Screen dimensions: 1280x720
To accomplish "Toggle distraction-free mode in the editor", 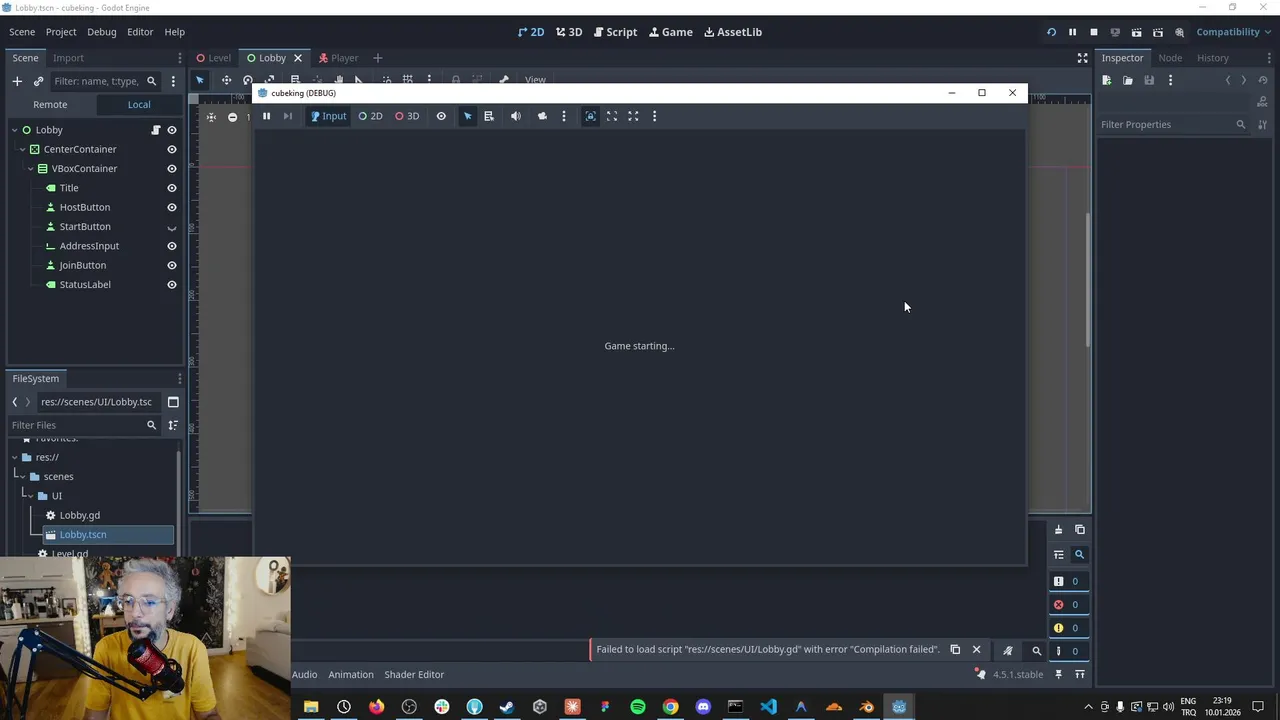I will point(1082,58).
